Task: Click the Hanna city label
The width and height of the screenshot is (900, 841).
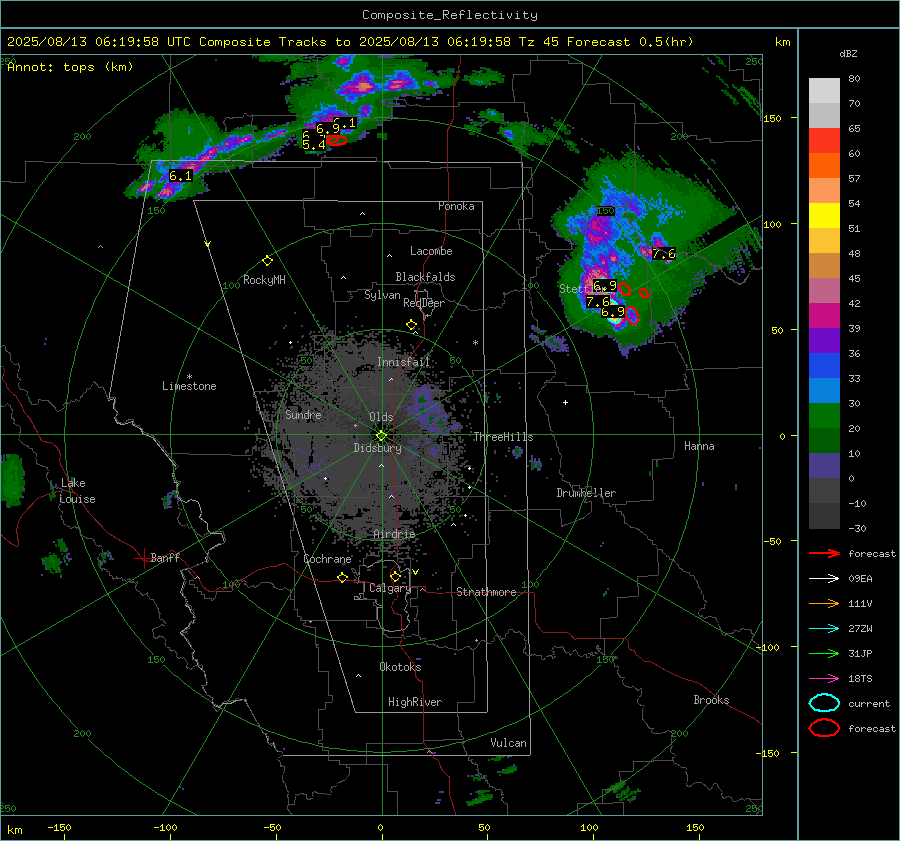Action: tap(699, 446)
